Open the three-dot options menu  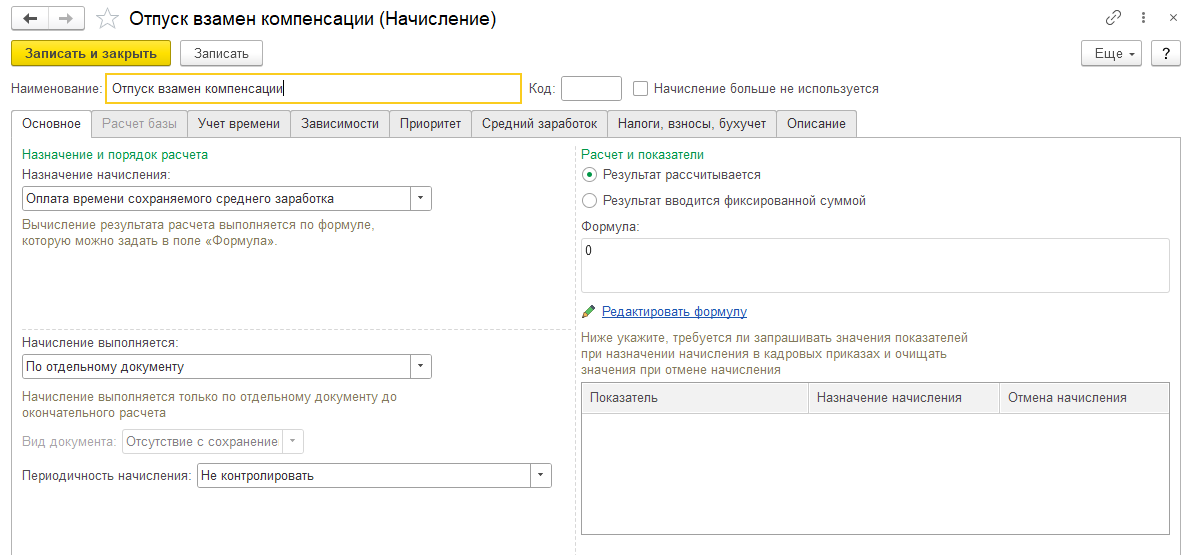1143,18
